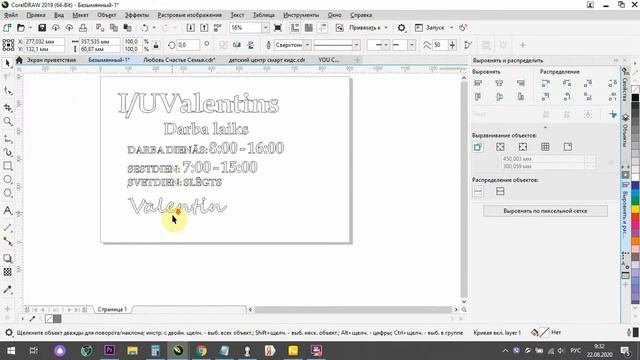Viewport: 640px width, 360px height.
Task: Select the Zoom magnifier tool
Action: 7,121
